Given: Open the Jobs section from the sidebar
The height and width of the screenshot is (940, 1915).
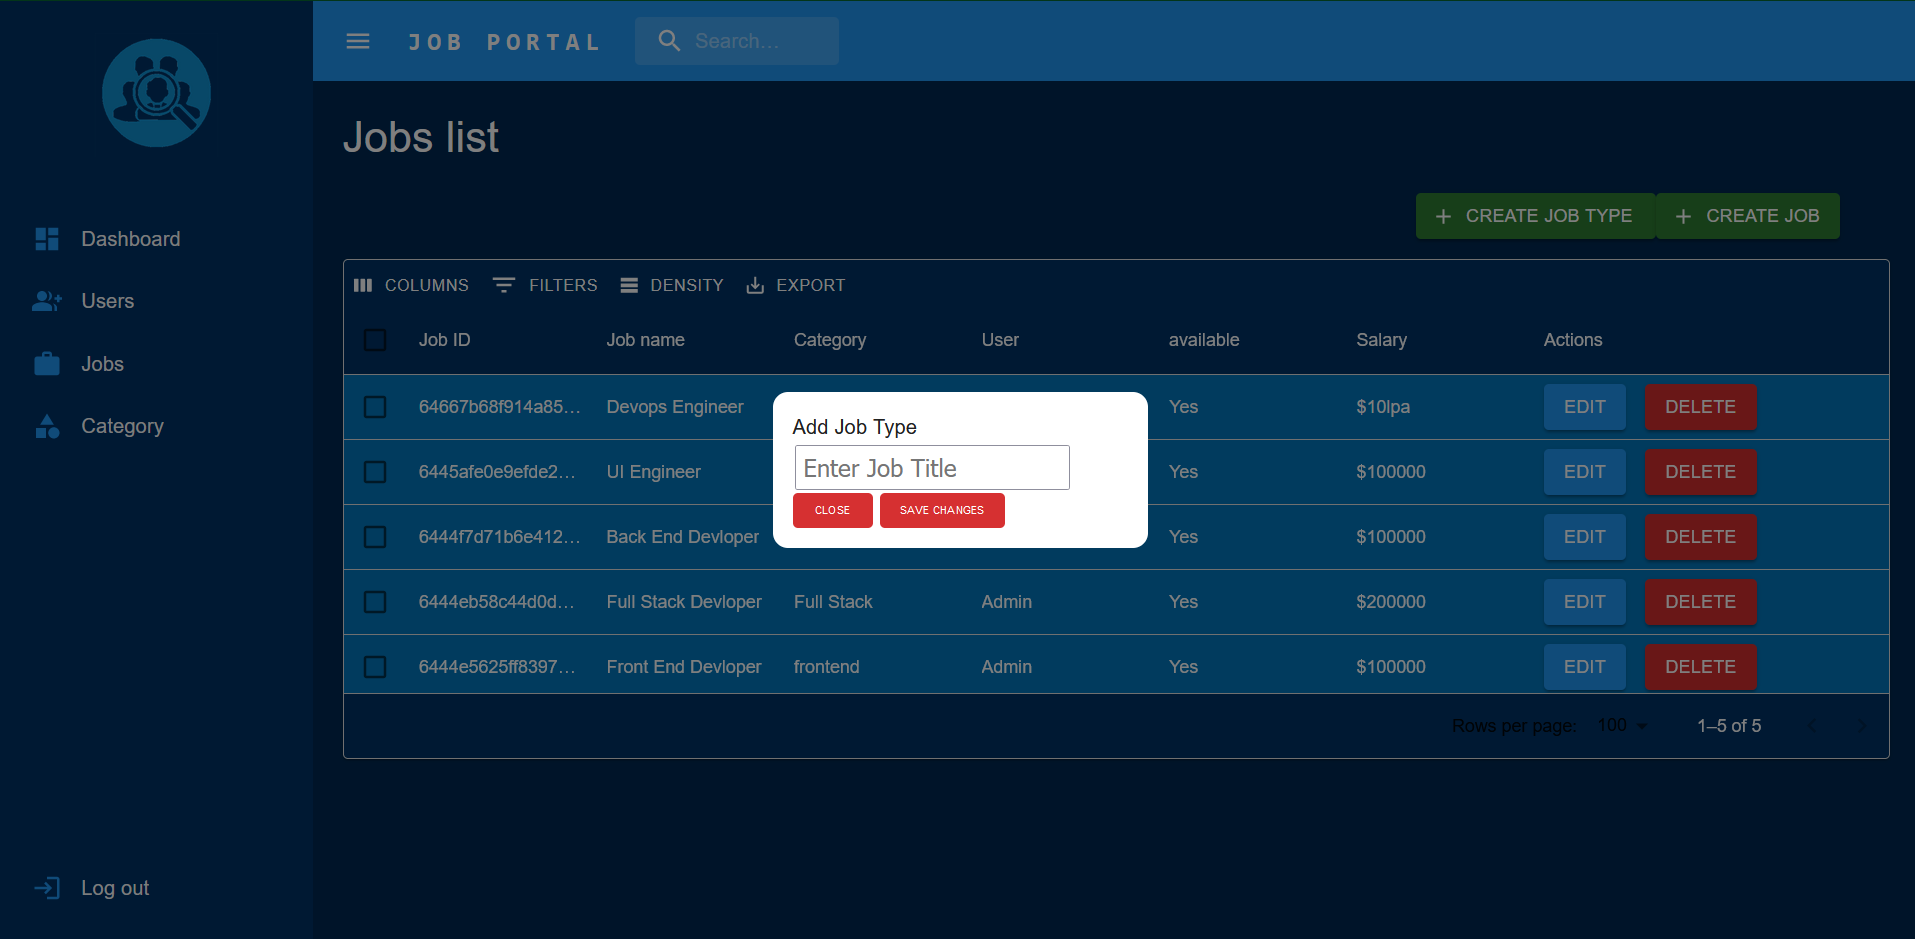Looking at the screenshot, I should (x=102, y=364).
